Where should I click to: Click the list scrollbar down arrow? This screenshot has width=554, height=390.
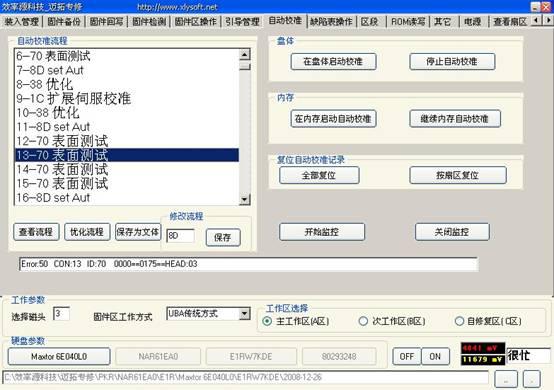(x=244, y=199)
